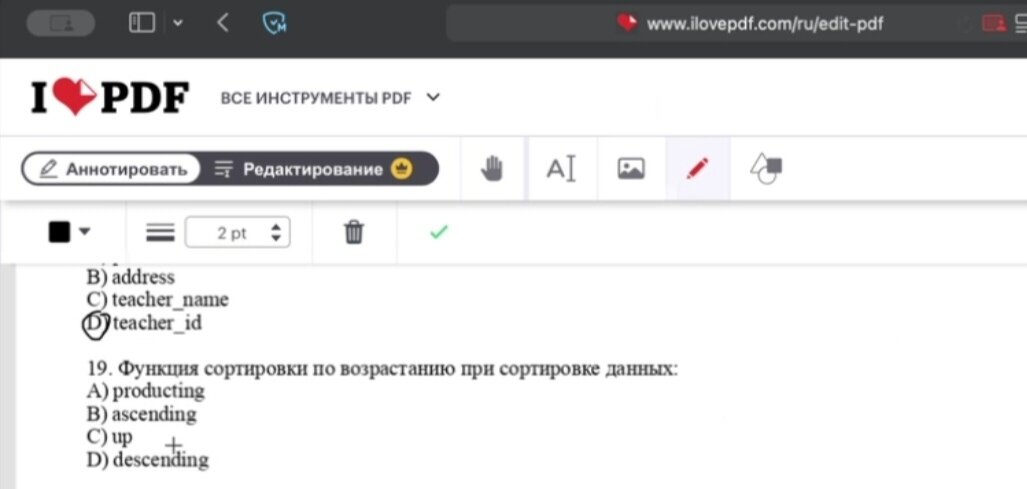The image size is (1027, 489).
Task: Toggle the browser sidebar button
Action: [142, 24]
